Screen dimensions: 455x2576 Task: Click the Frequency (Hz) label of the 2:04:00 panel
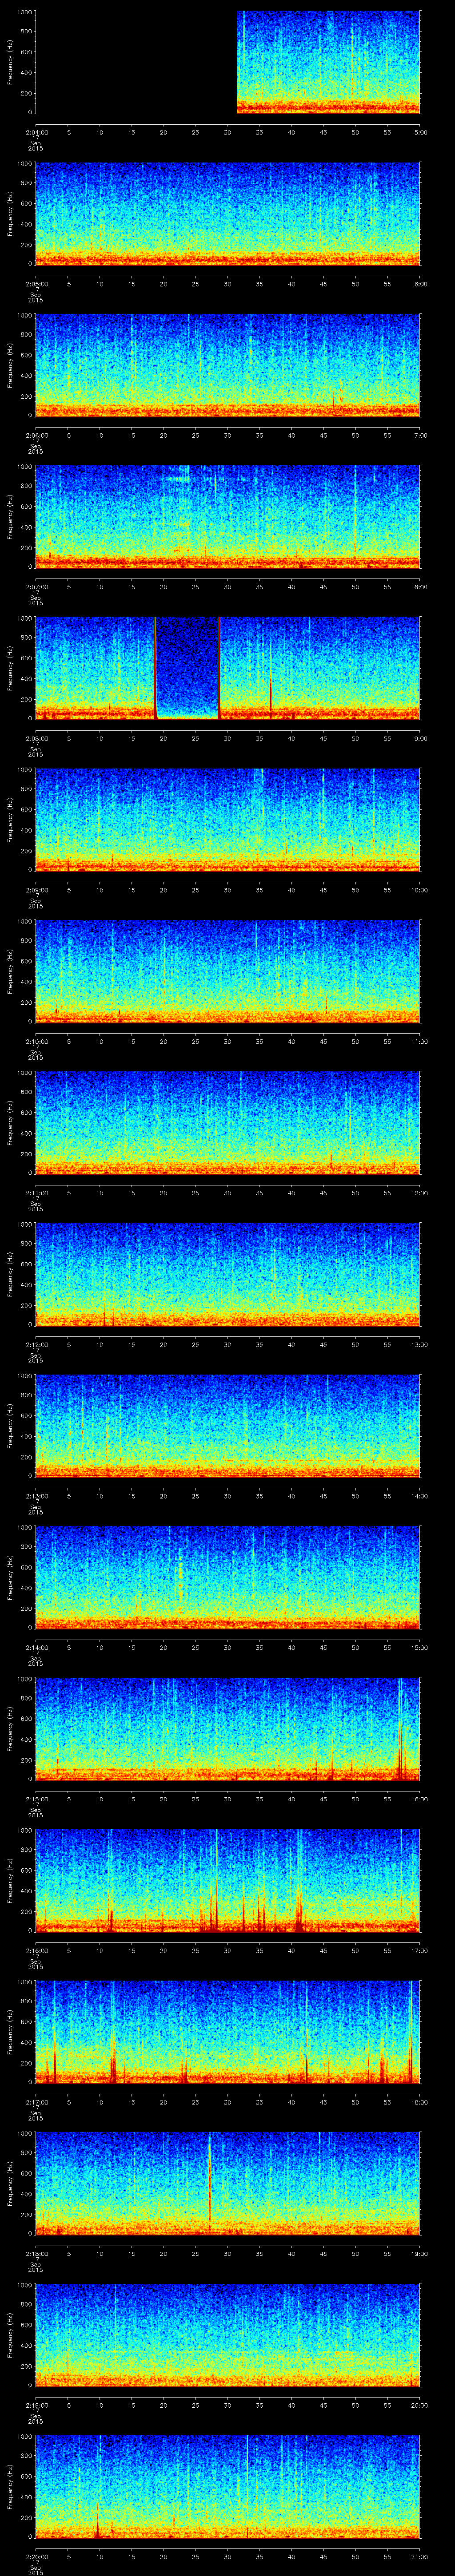(10, 62)
